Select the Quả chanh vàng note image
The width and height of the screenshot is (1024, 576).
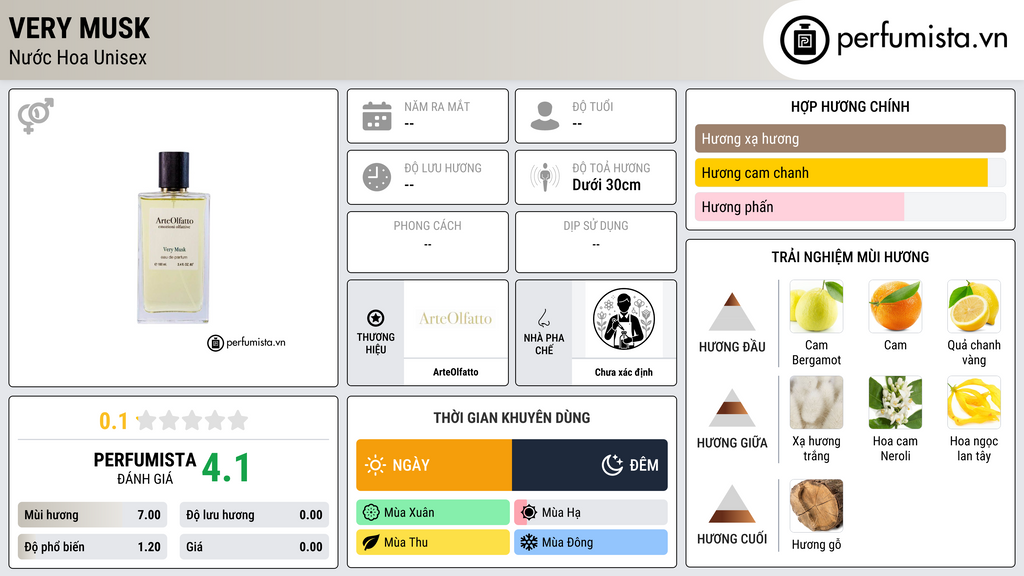point(974,306)
